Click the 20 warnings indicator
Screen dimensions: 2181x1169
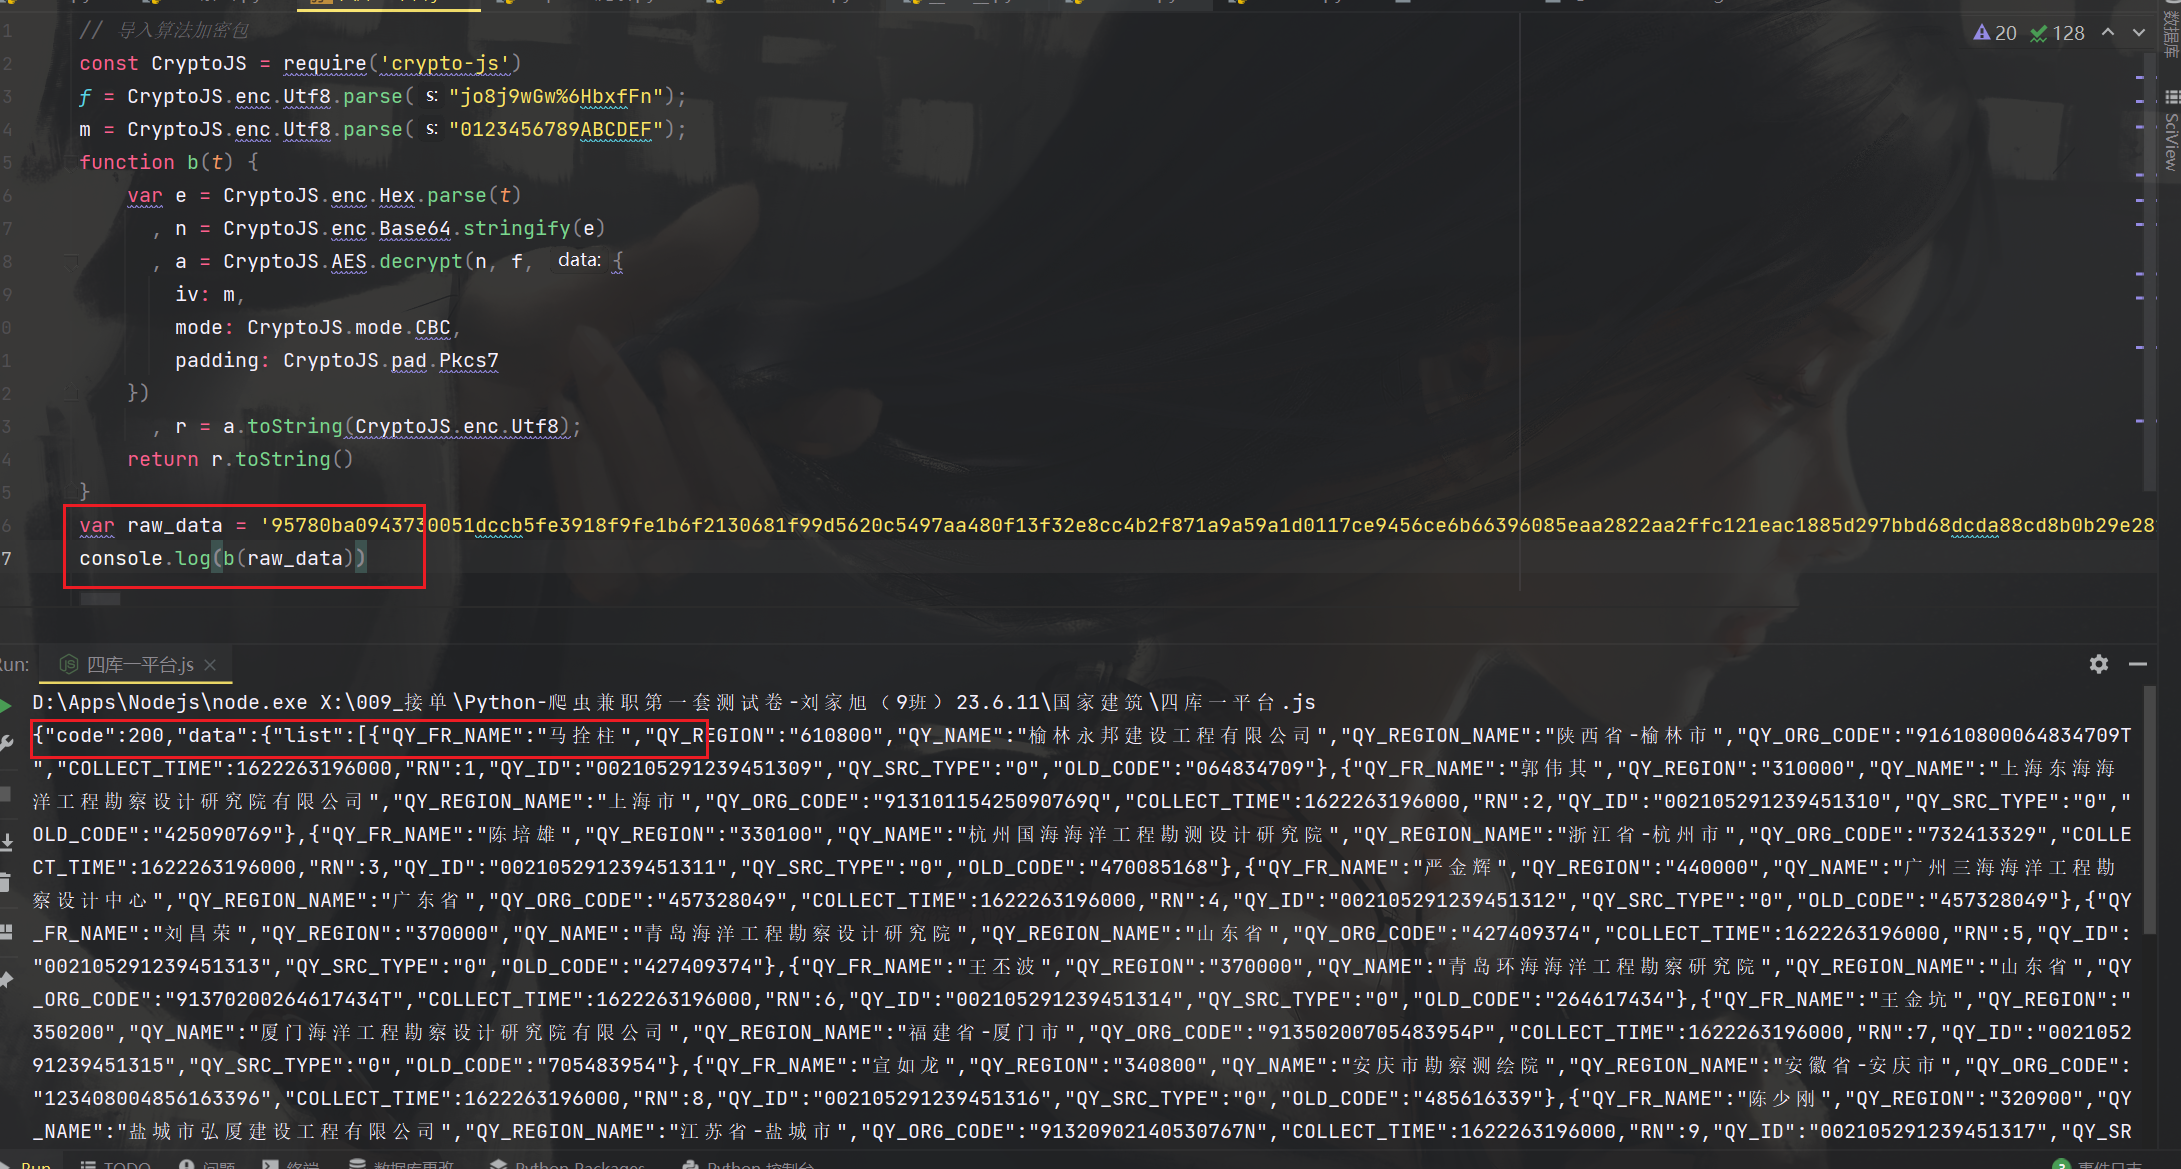[x=1995, y=33]
